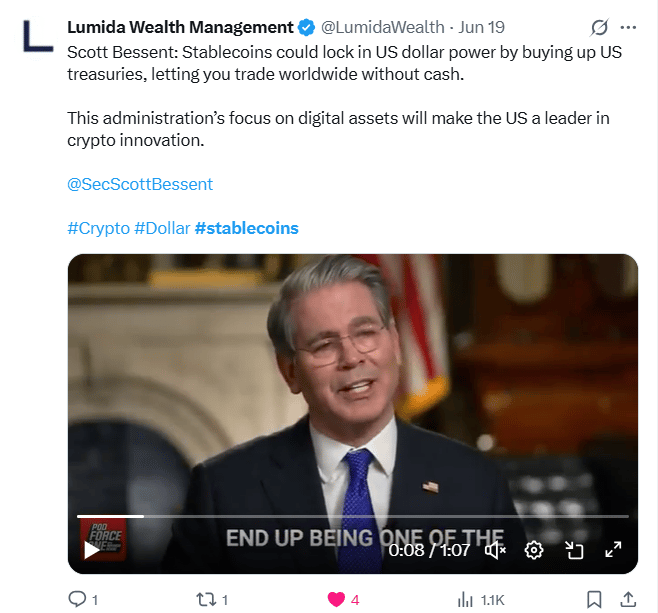The width and height of the screenshot is (658, 613).
Task: Open the reply comment icon
Action: [x=77, y=599]
